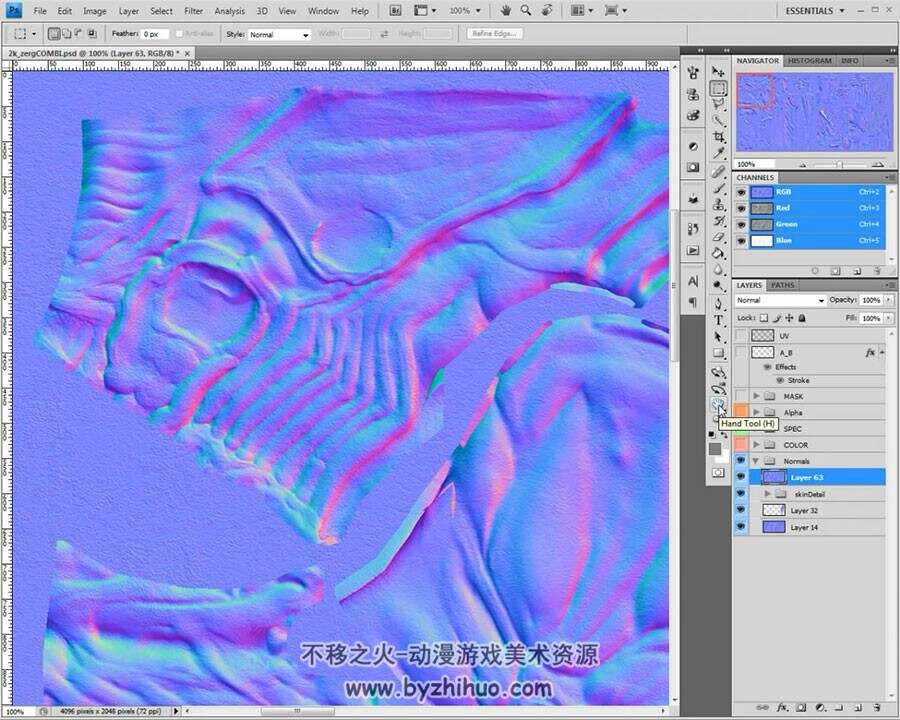
Task: Select the Crop tool
Action: click(x=718, y=137)
